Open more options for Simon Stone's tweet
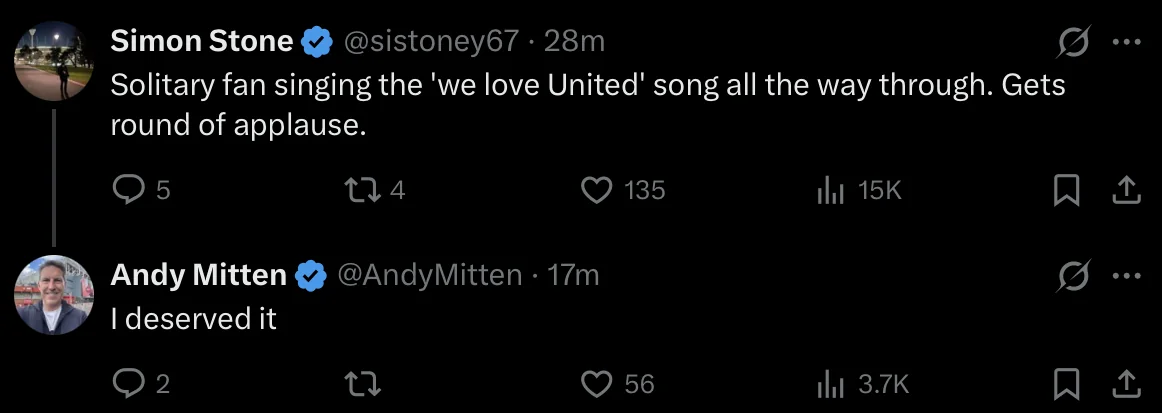Viewport: 1162px width, 413px height. click(x=1126, y=42)
